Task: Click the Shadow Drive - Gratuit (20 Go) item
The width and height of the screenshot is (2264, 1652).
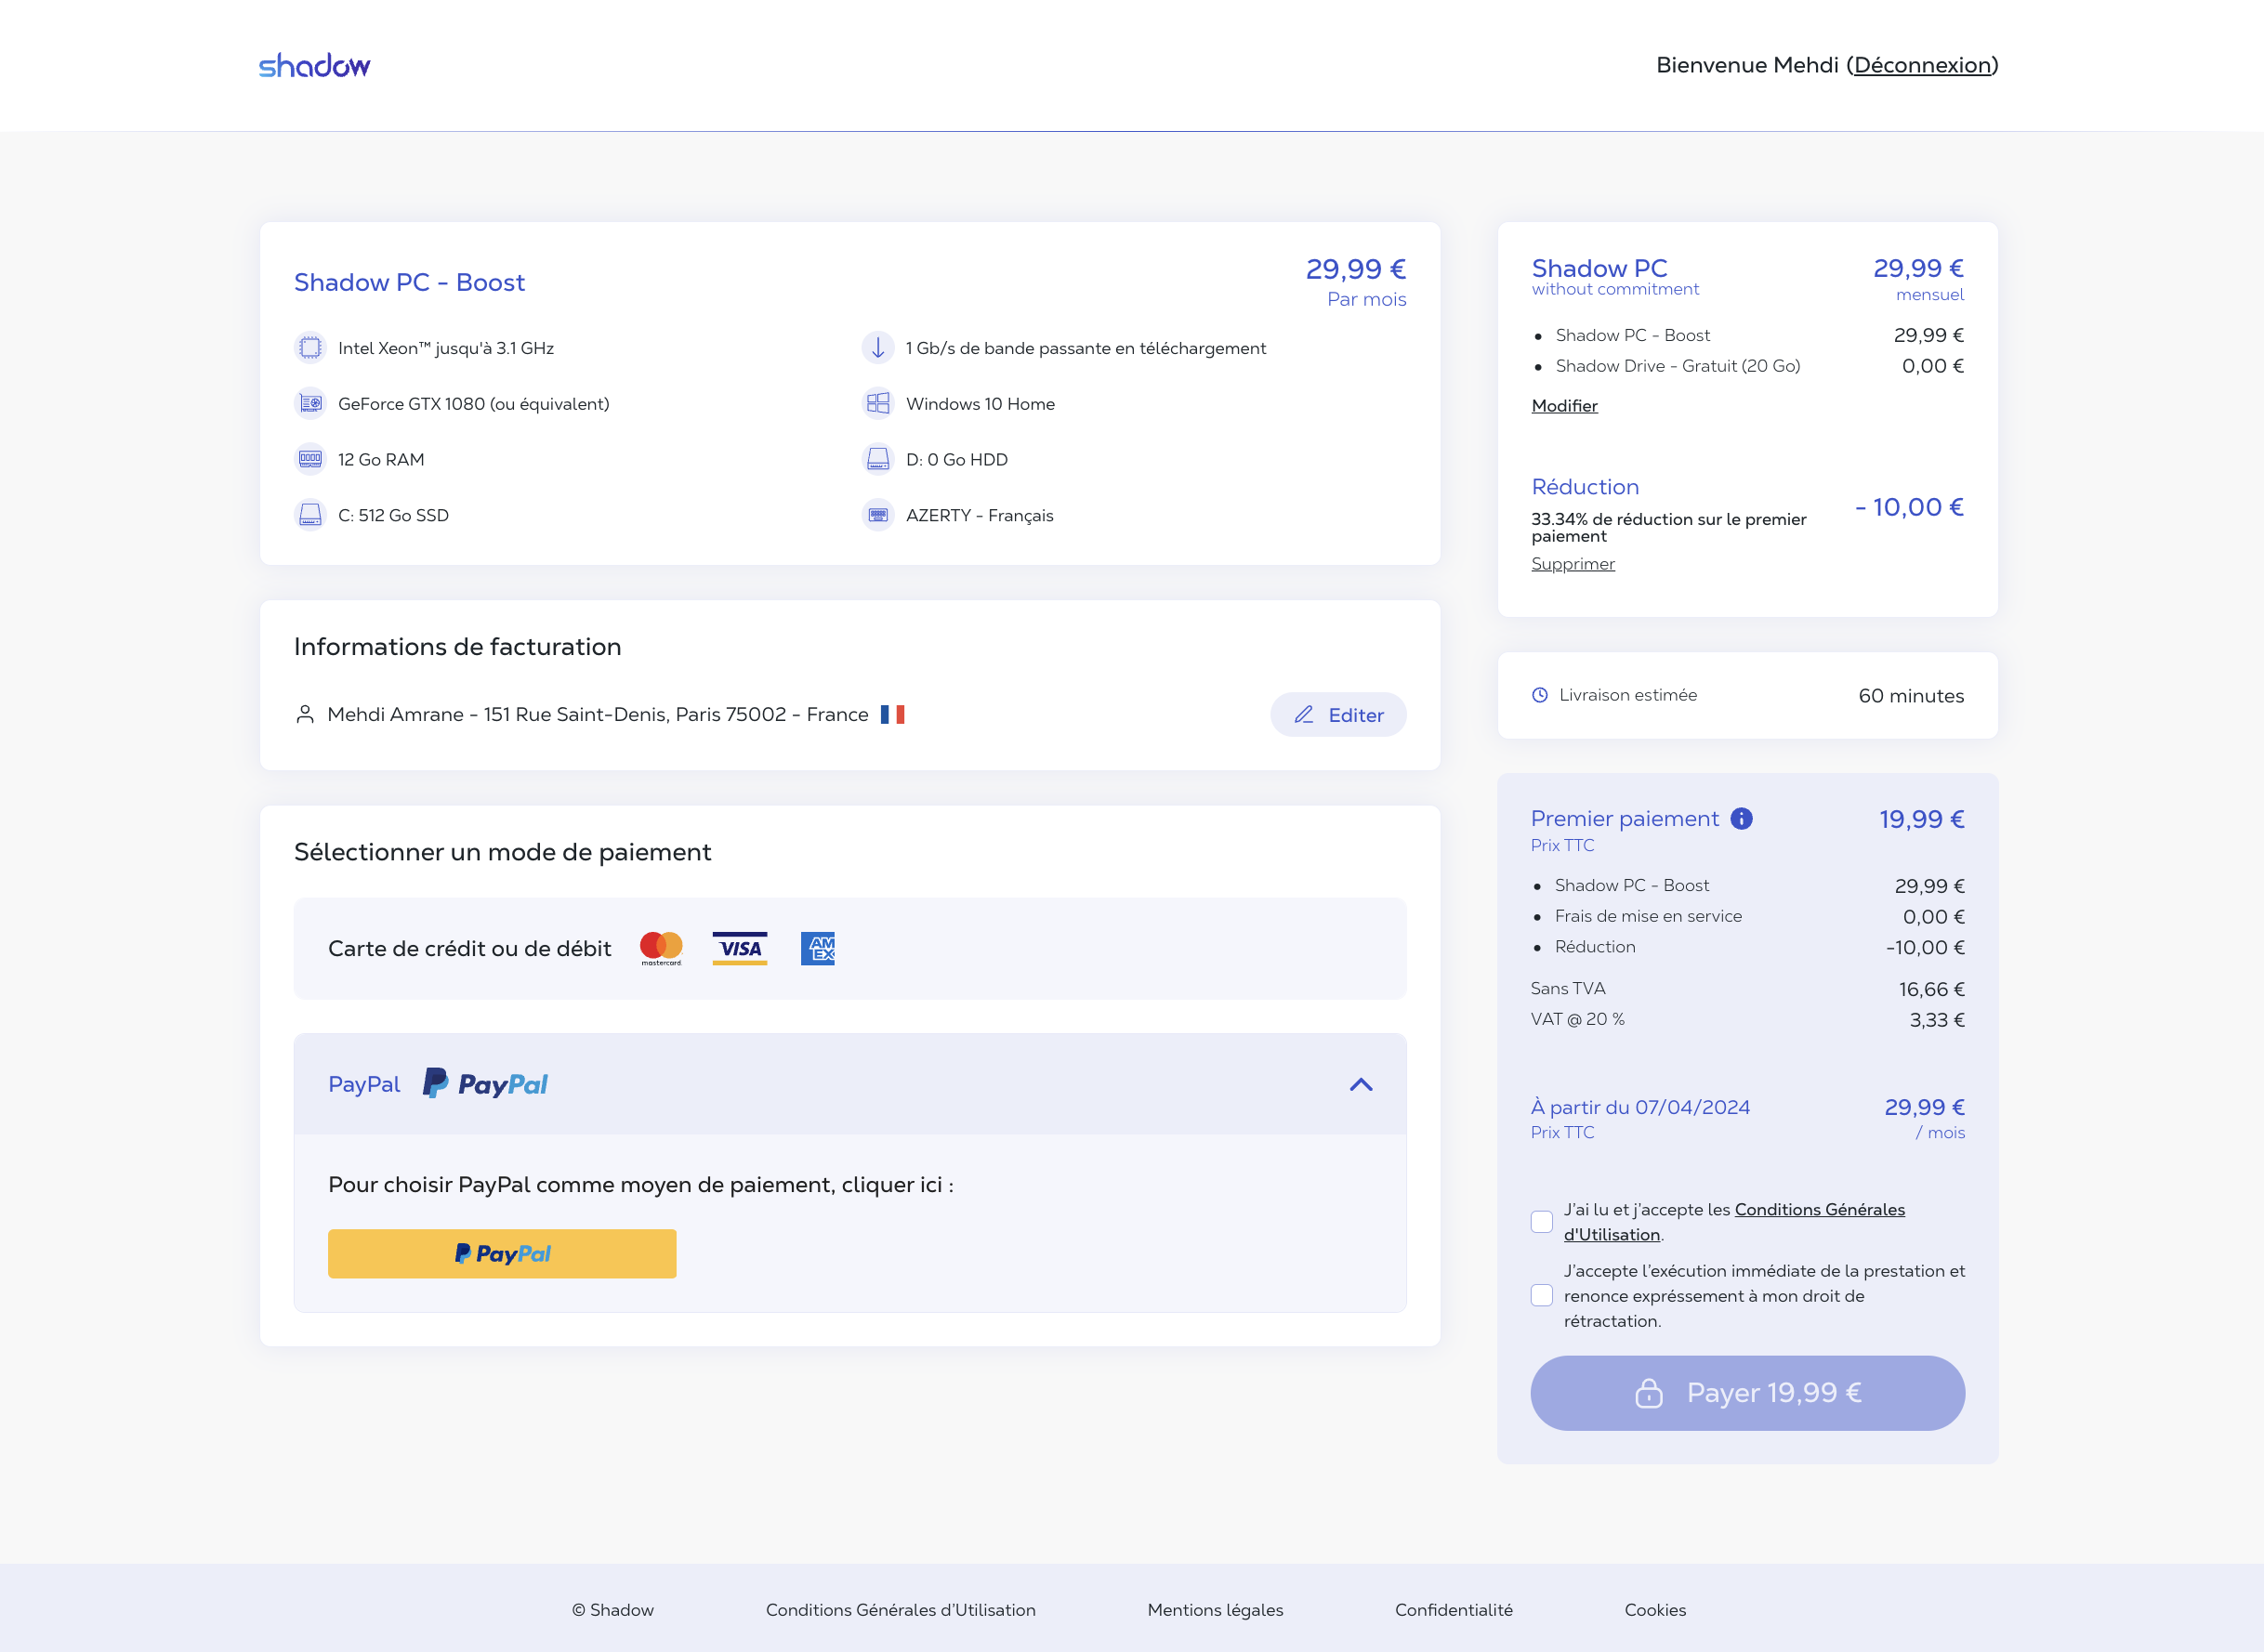Action: click(1678, 366)
